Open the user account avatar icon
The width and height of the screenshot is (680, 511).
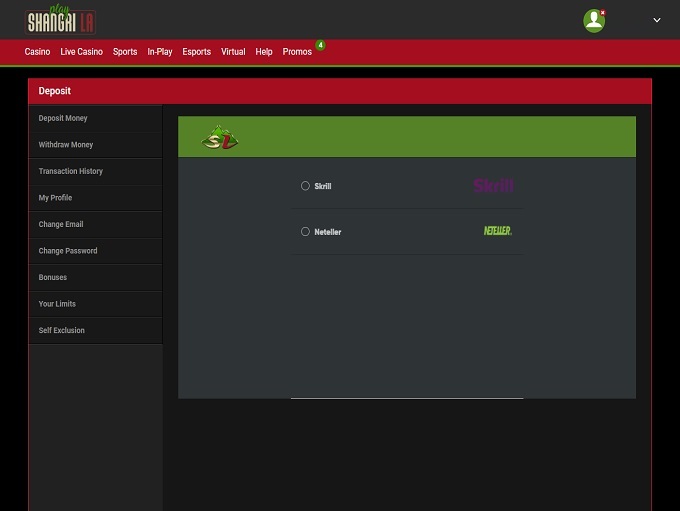click(x=594, y=20)
